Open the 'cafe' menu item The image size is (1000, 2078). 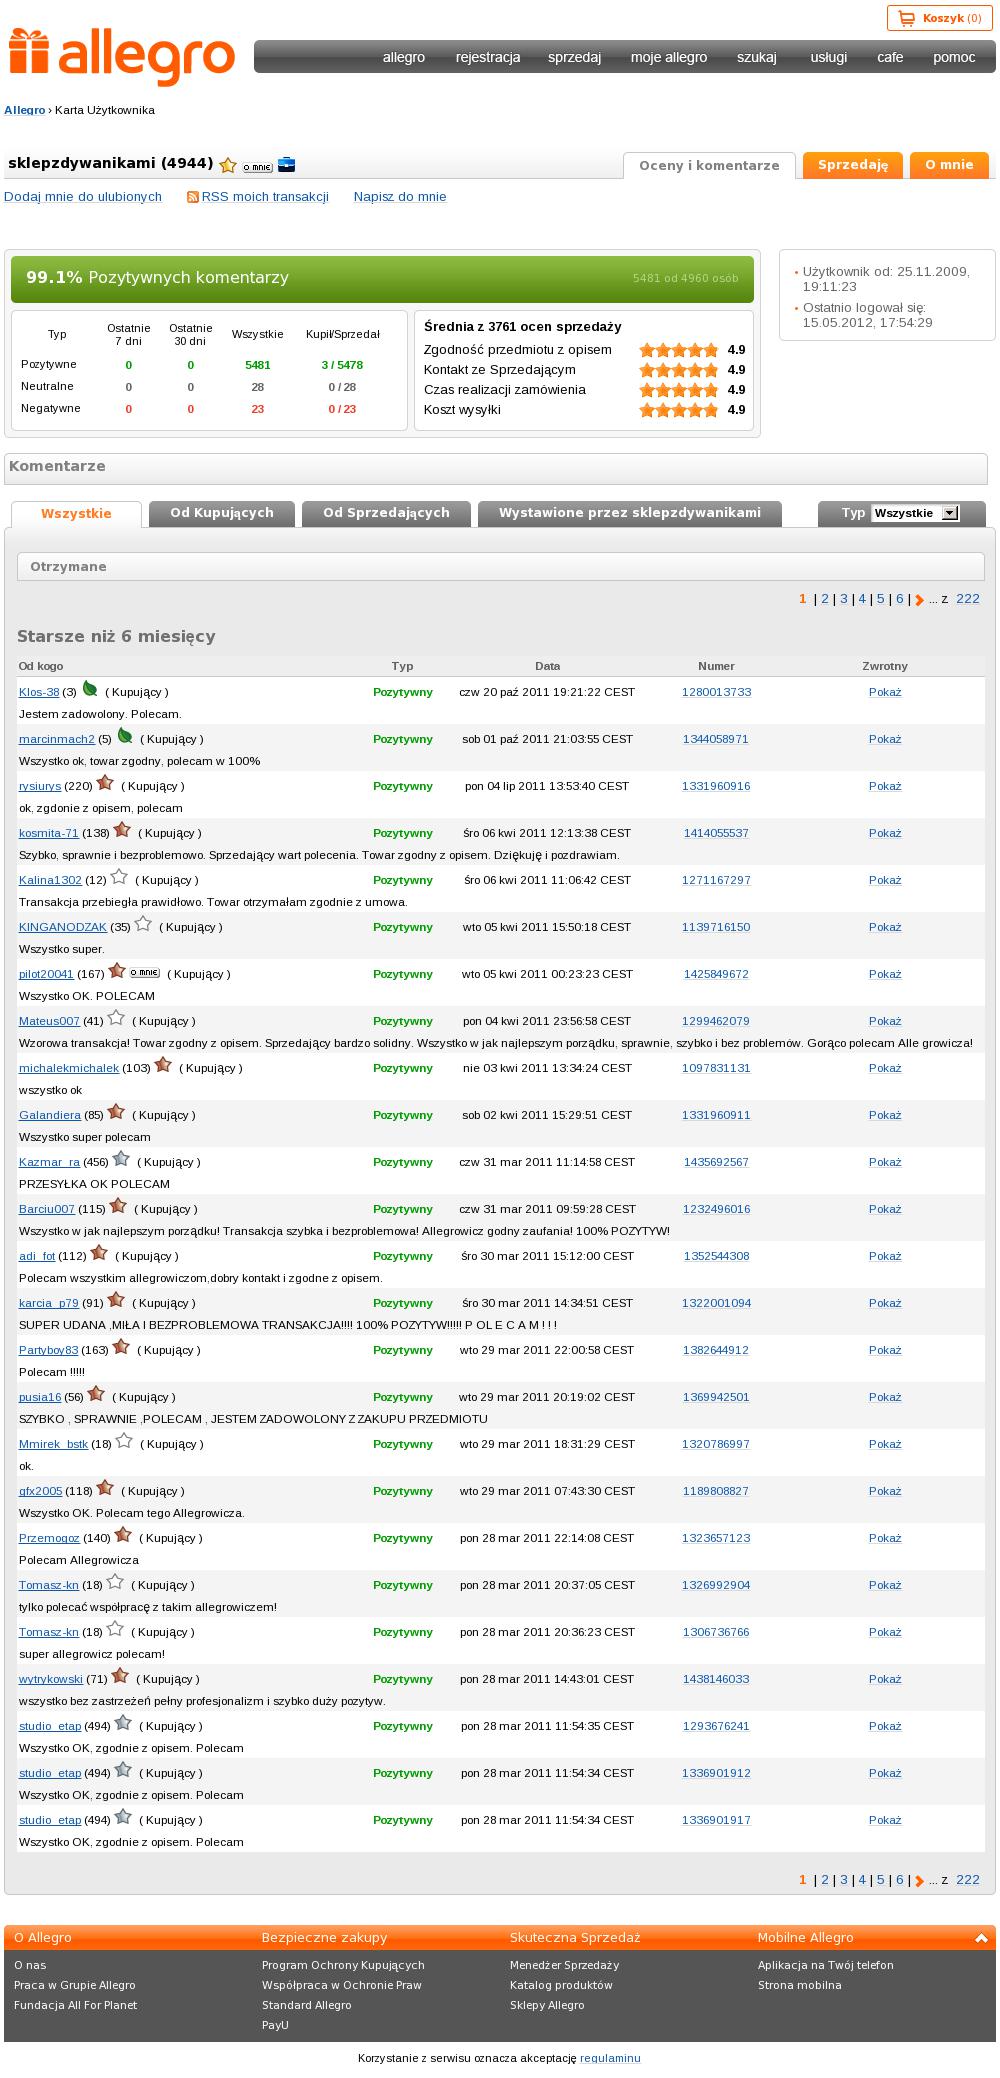click(x=890, y=57)
